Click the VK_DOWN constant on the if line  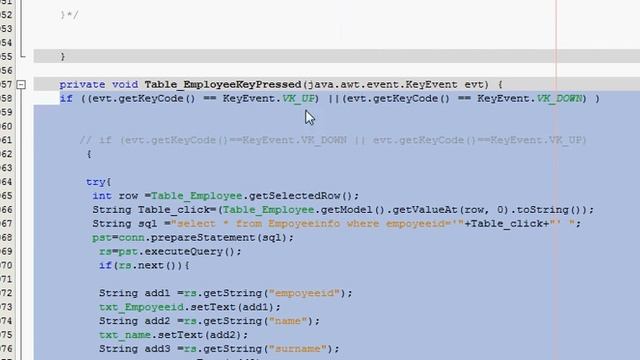pyautogui.click(x=559, y=98)
